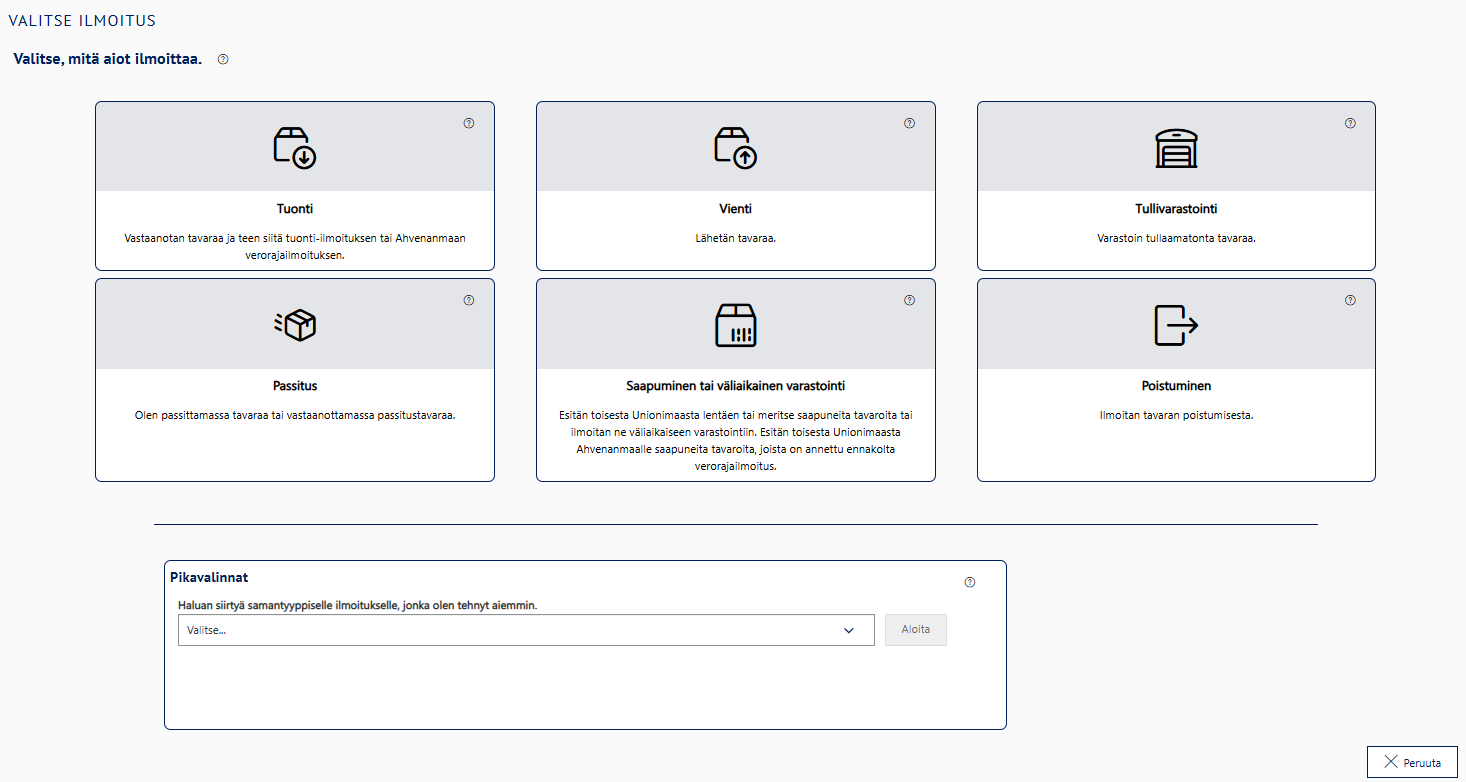
Task: Click the Tullivarastointi warehouse icon
Action: (x=1176, y=148)
